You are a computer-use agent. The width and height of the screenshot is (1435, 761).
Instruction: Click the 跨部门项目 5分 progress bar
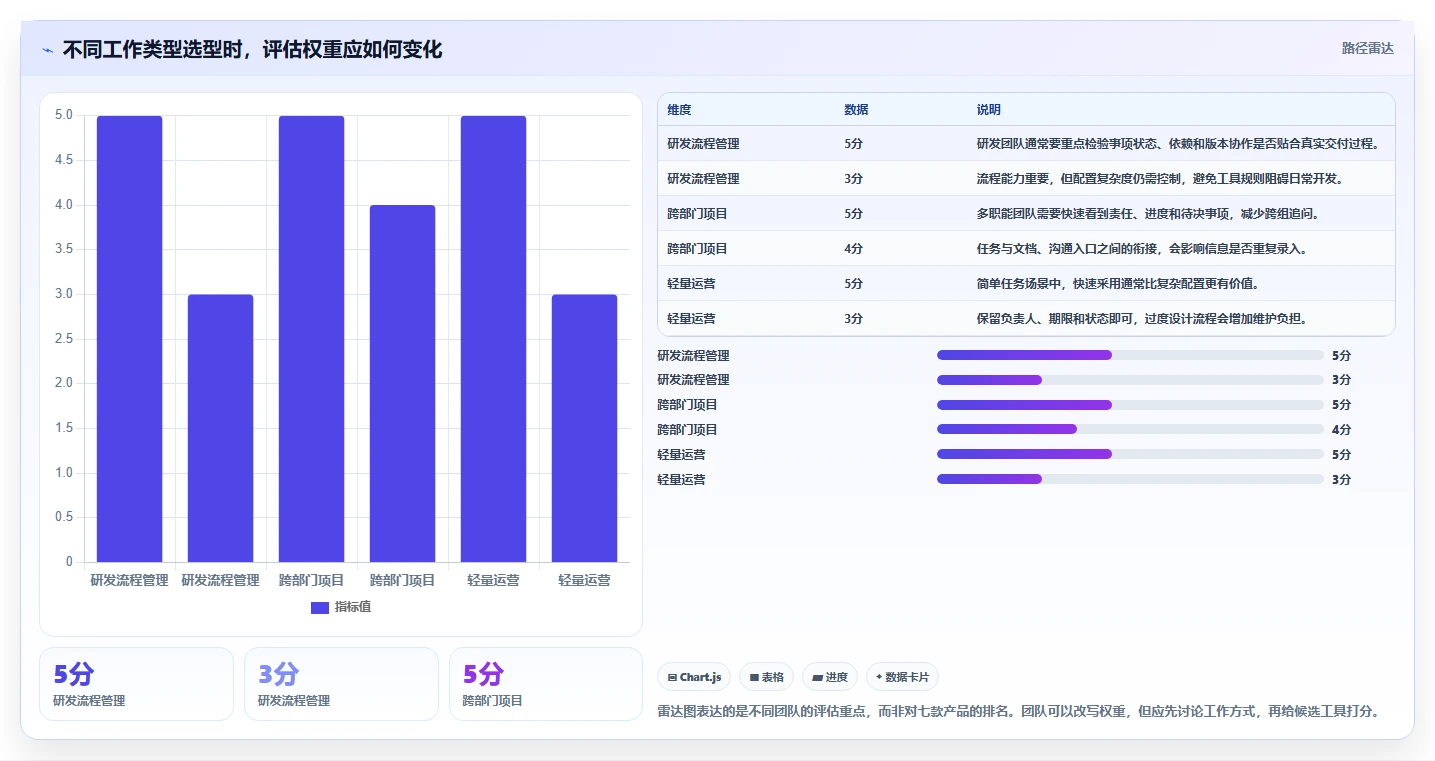(1130, 405)
